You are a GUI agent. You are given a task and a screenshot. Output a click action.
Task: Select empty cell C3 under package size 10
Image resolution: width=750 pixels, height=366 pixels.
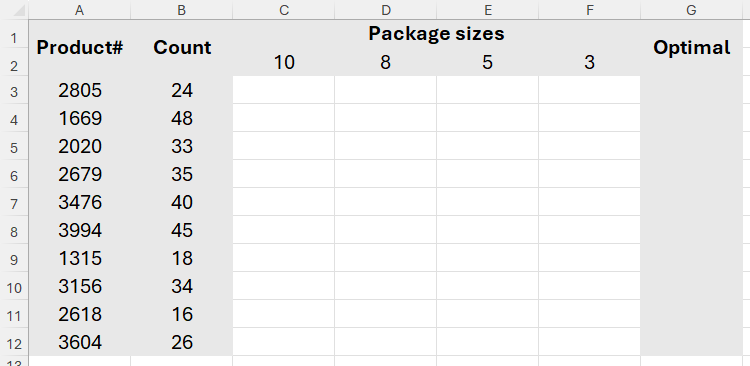[284, 90]
